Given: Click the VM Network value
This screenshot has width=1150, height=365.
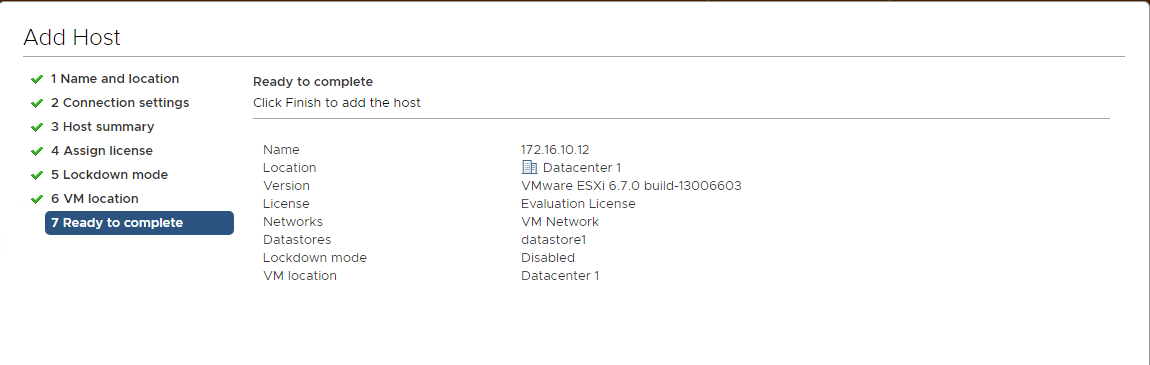Looking at the screenshot, I should pyautogui.click(x=560, y=221).
